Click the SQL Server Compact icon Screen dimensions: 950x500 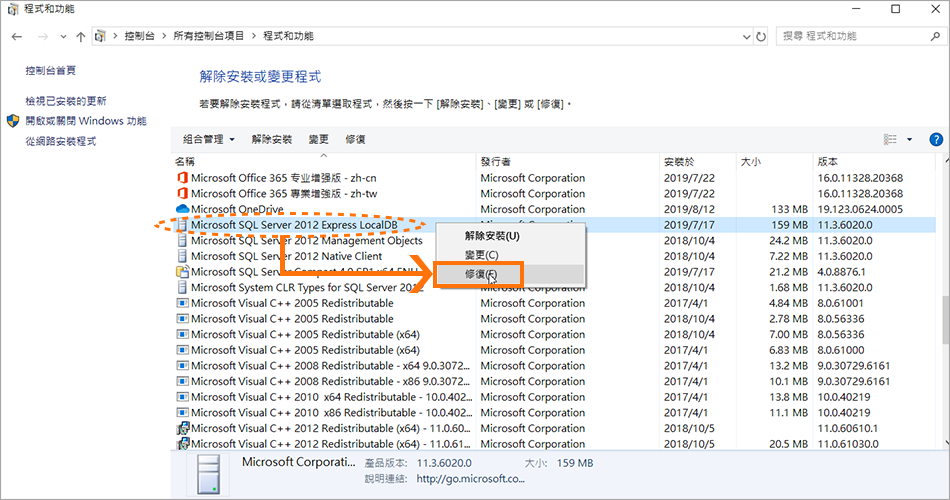tap(182, 272)
